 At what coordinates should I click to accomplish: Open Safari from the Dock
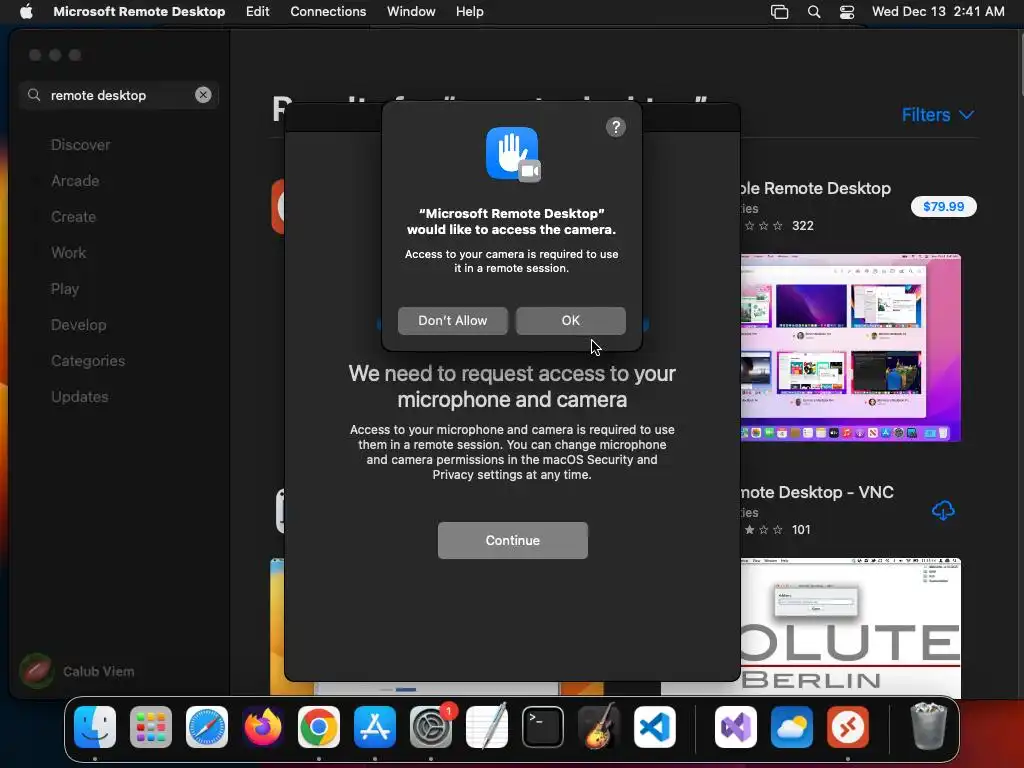[207, 727]
